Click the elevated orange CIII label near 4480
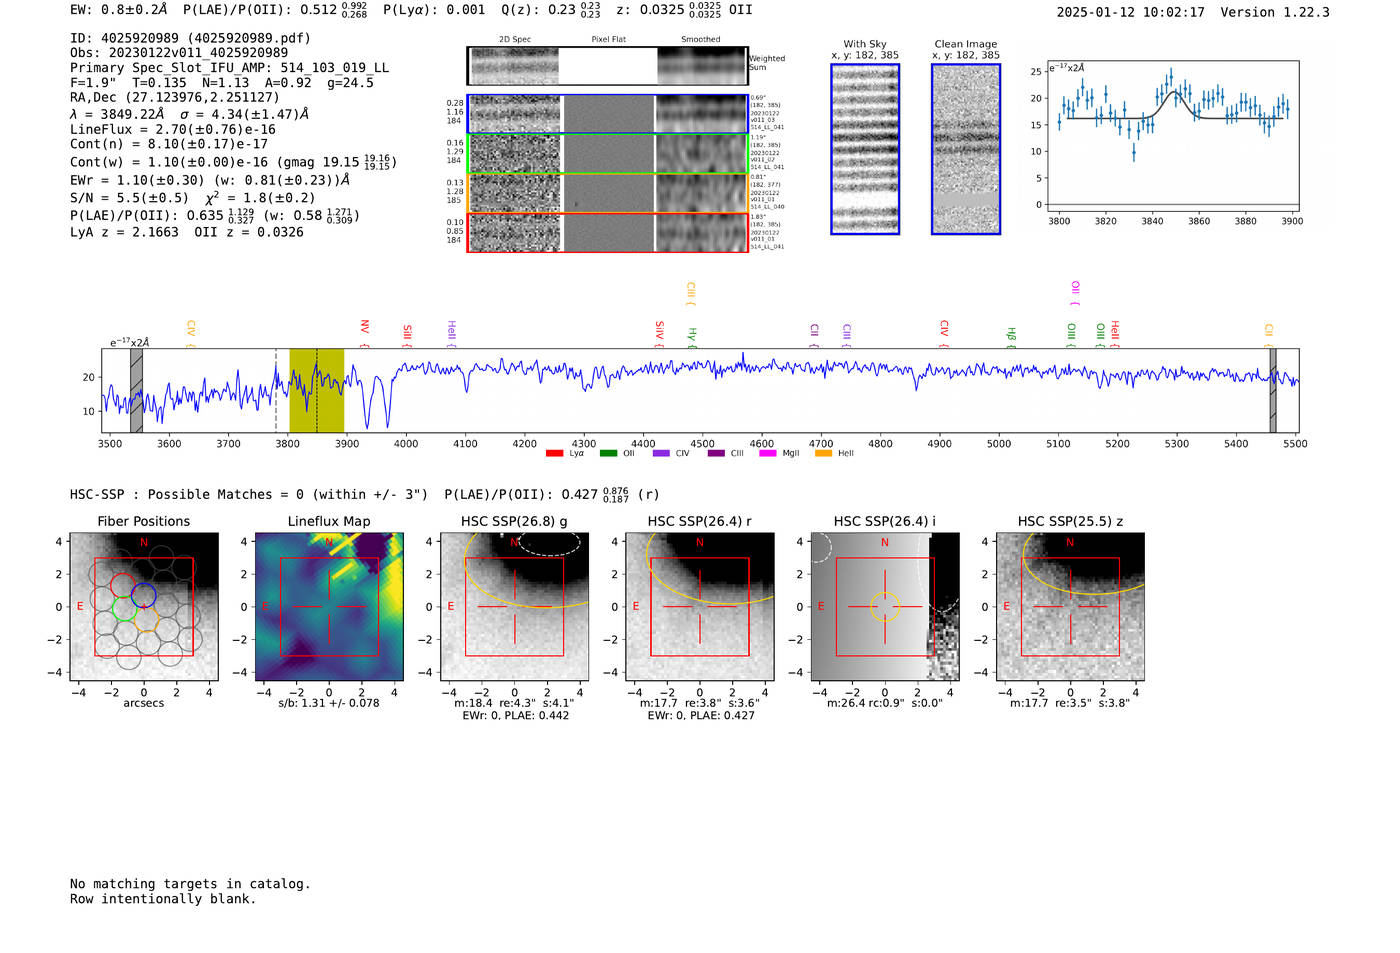 point(690,294)
